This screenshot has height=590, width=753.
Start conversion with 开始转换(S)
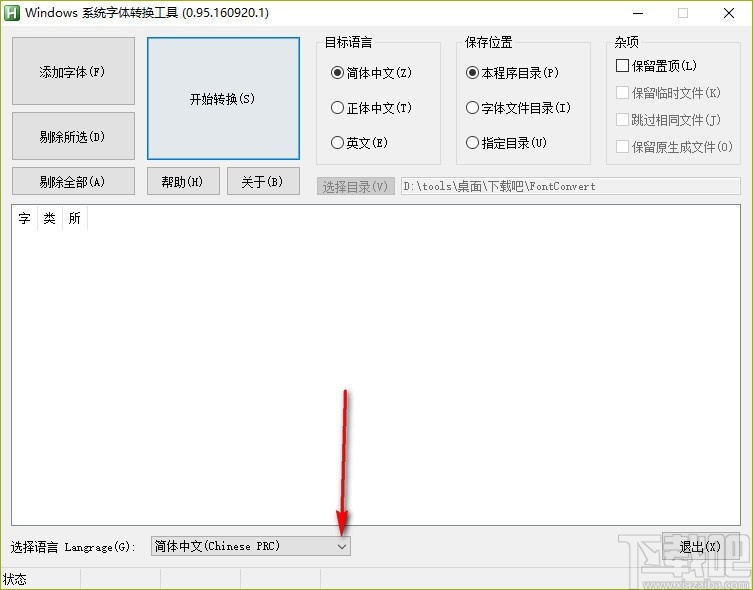(223, 98)
